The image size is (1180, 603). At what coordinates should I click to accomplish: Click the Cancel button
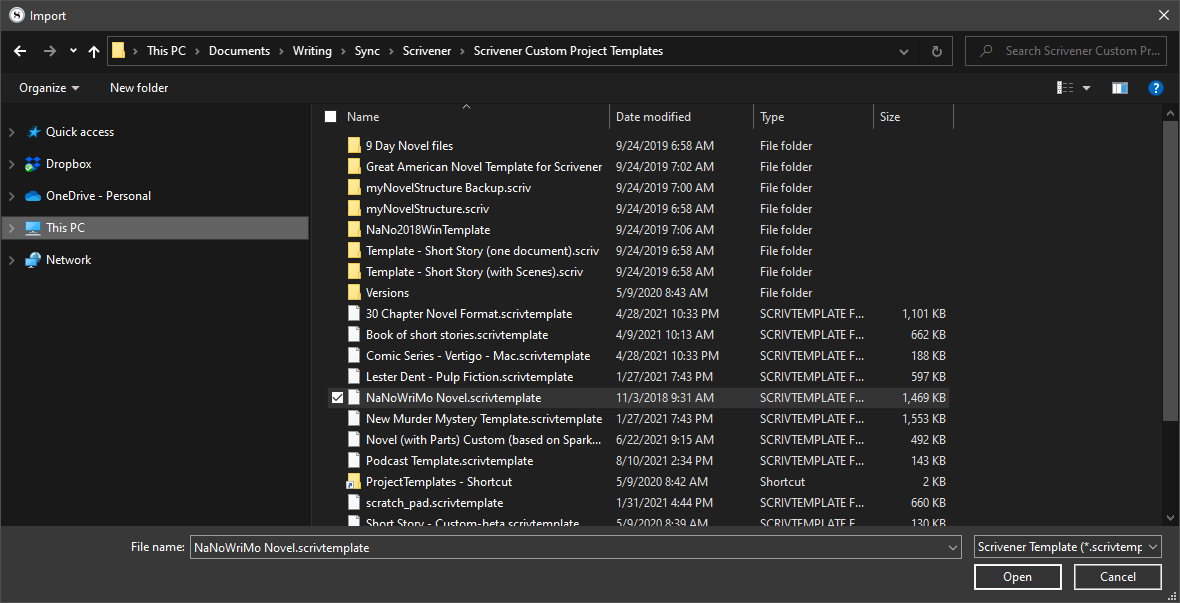click(1118, 577)
